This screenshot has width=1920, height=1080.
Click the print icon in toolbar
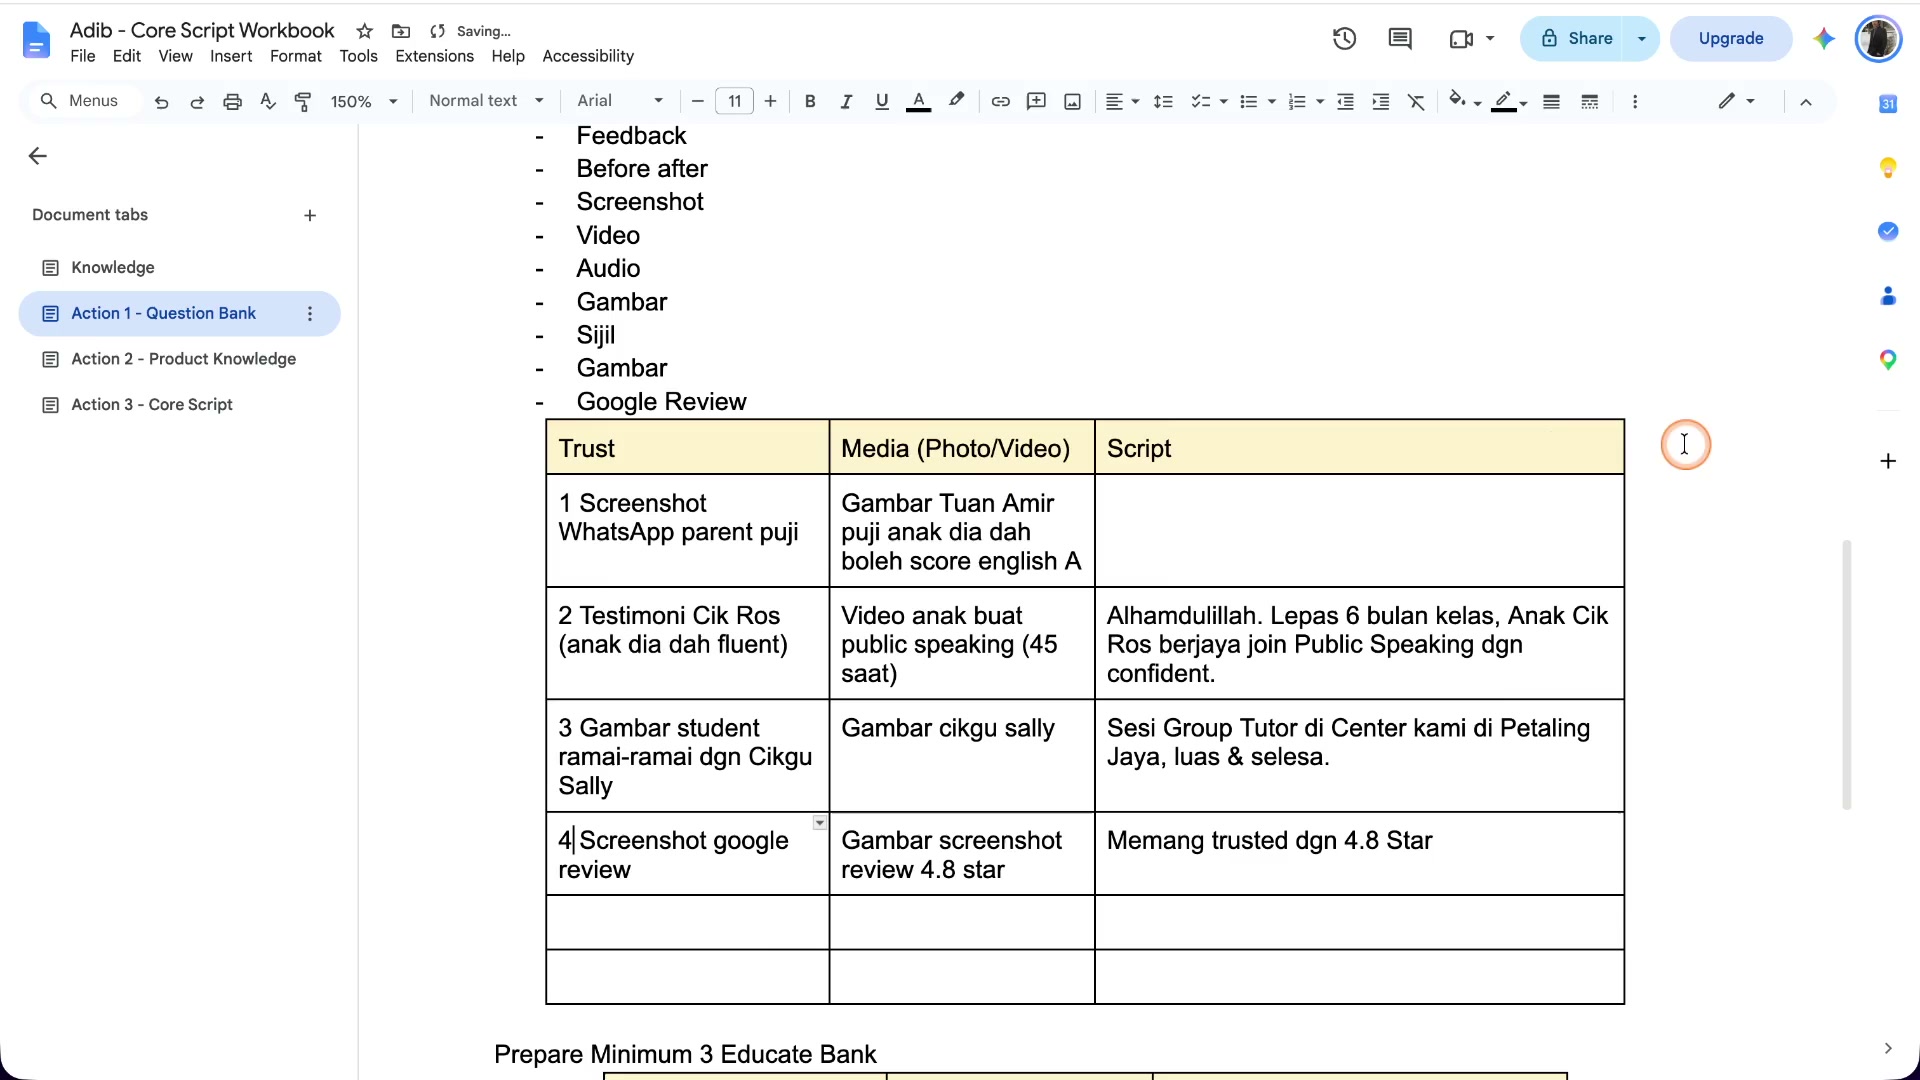[232, 101]
